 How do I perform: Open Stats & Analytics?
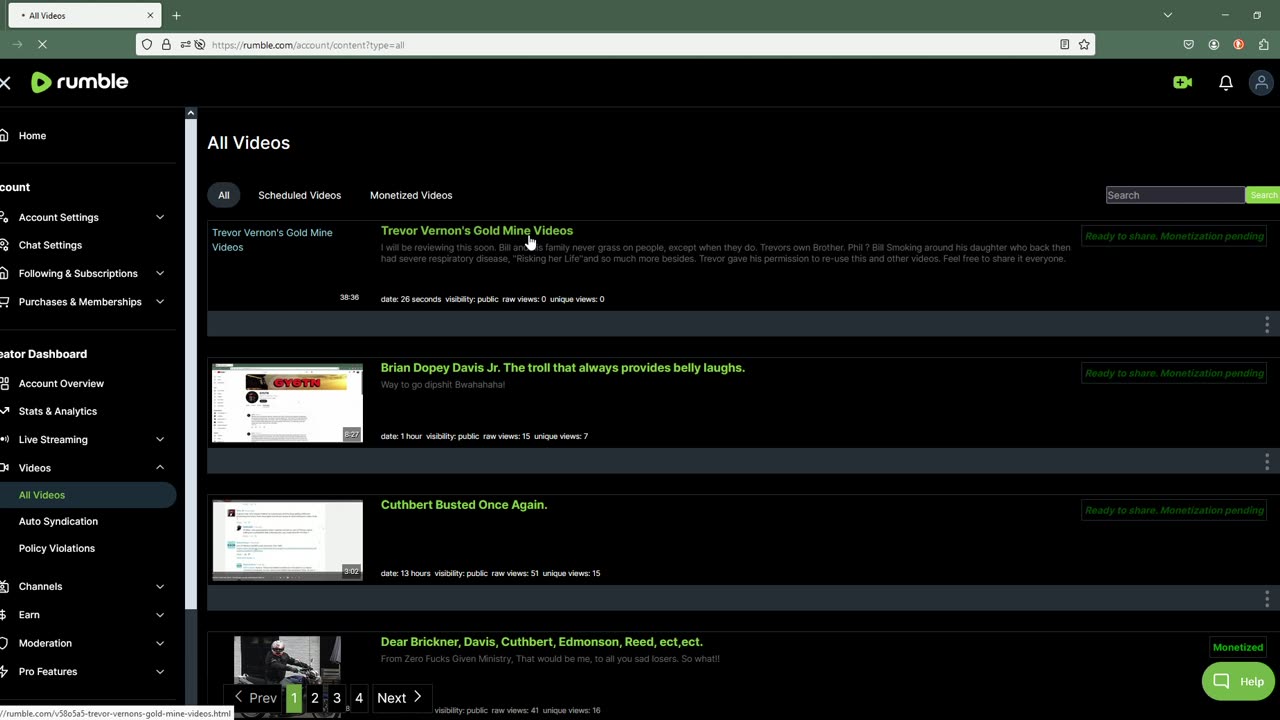click(x=58, y=411)
